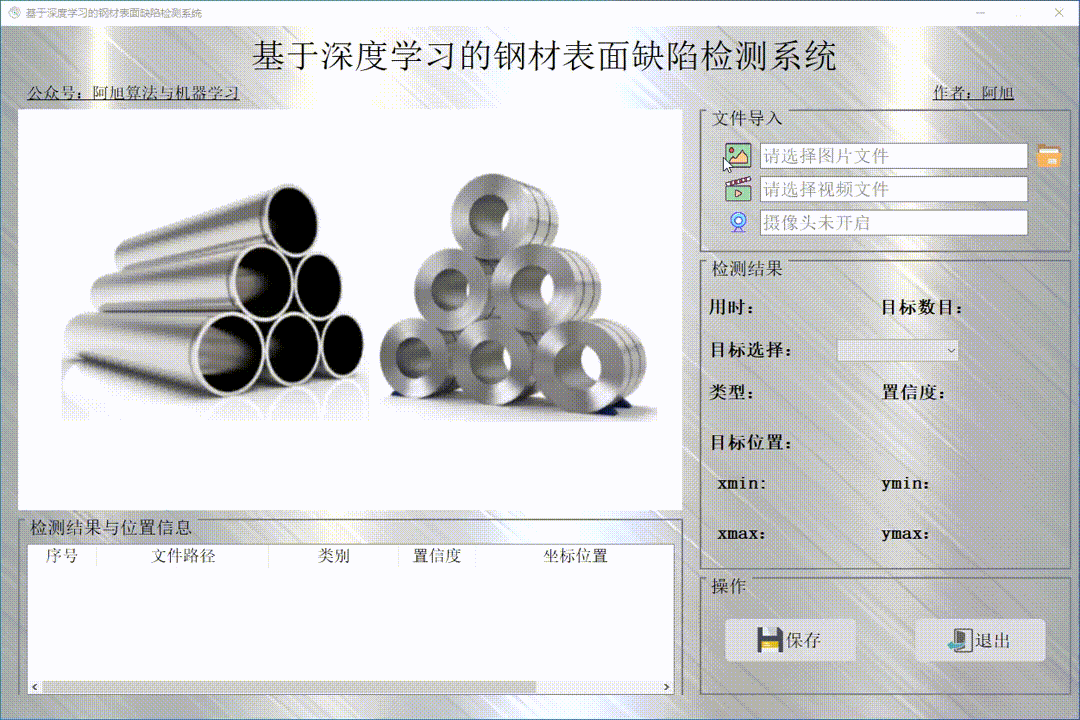This screenshot has height=720, width=1080.
Task: Click the image file import icon
Action: pos(738,156)
